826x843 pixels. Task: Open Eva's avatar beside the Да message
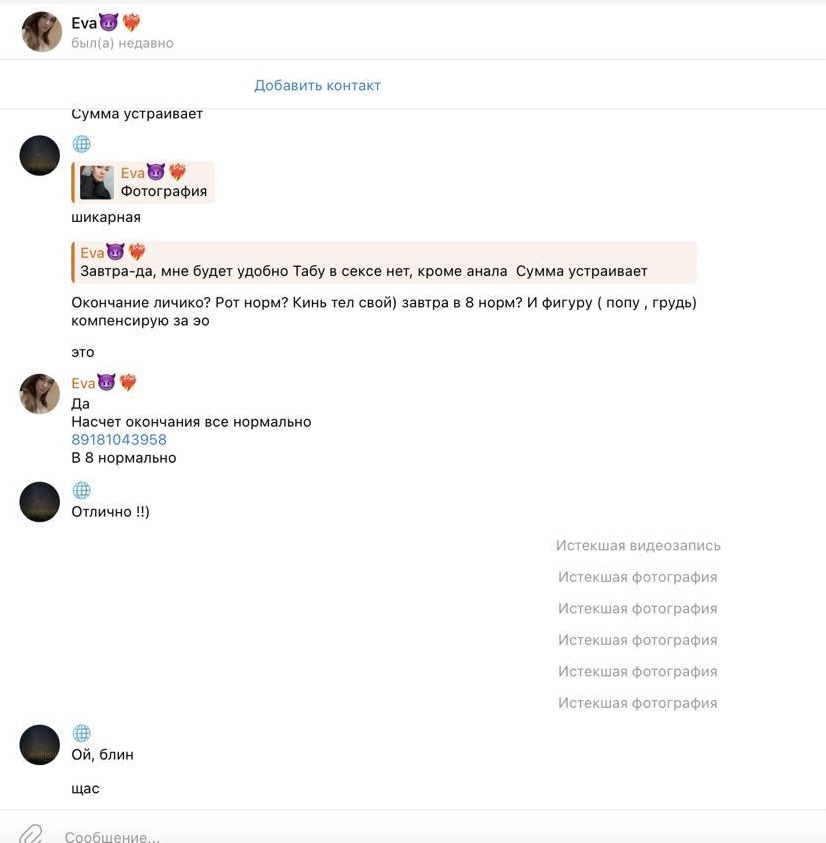pyautogui.click(x=40, y=394)
